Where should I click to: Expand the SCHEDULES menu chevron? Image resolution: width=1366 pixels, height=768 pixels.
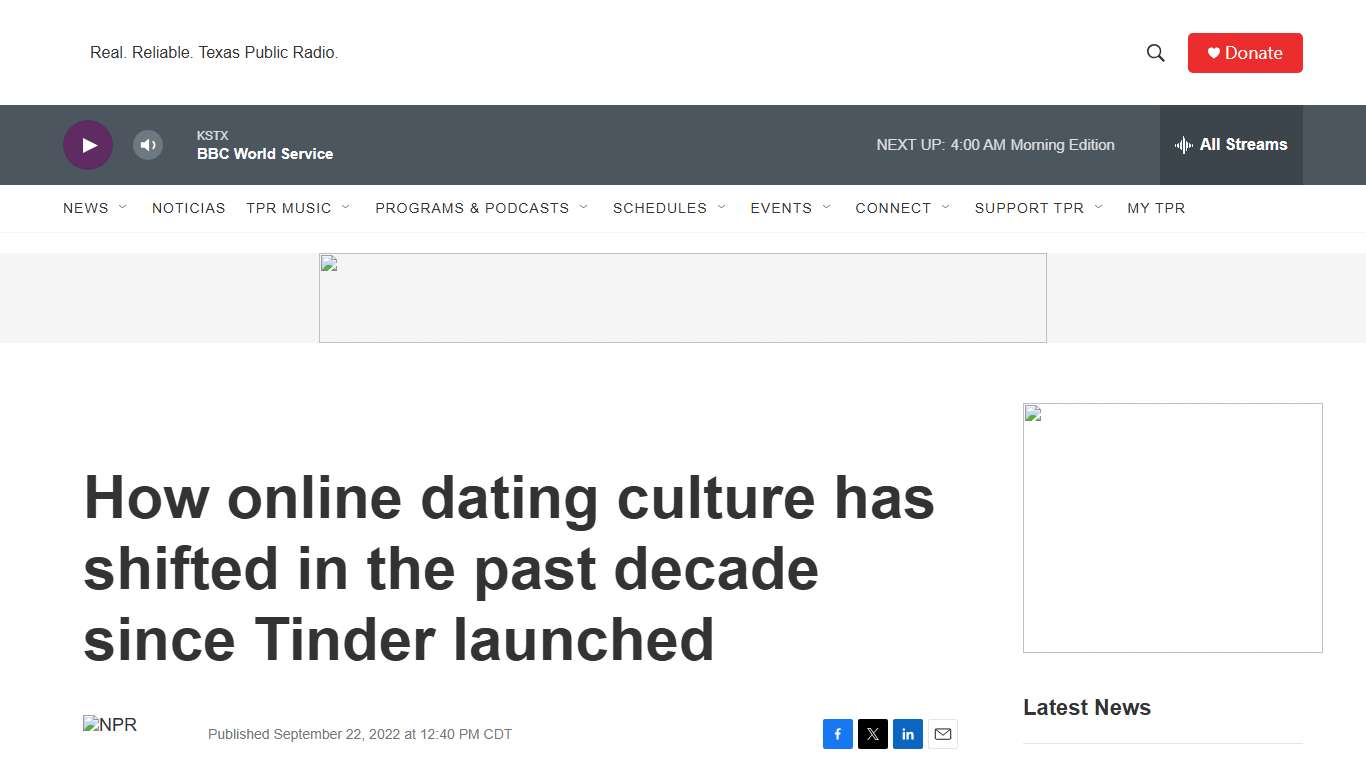coord(723,208)
